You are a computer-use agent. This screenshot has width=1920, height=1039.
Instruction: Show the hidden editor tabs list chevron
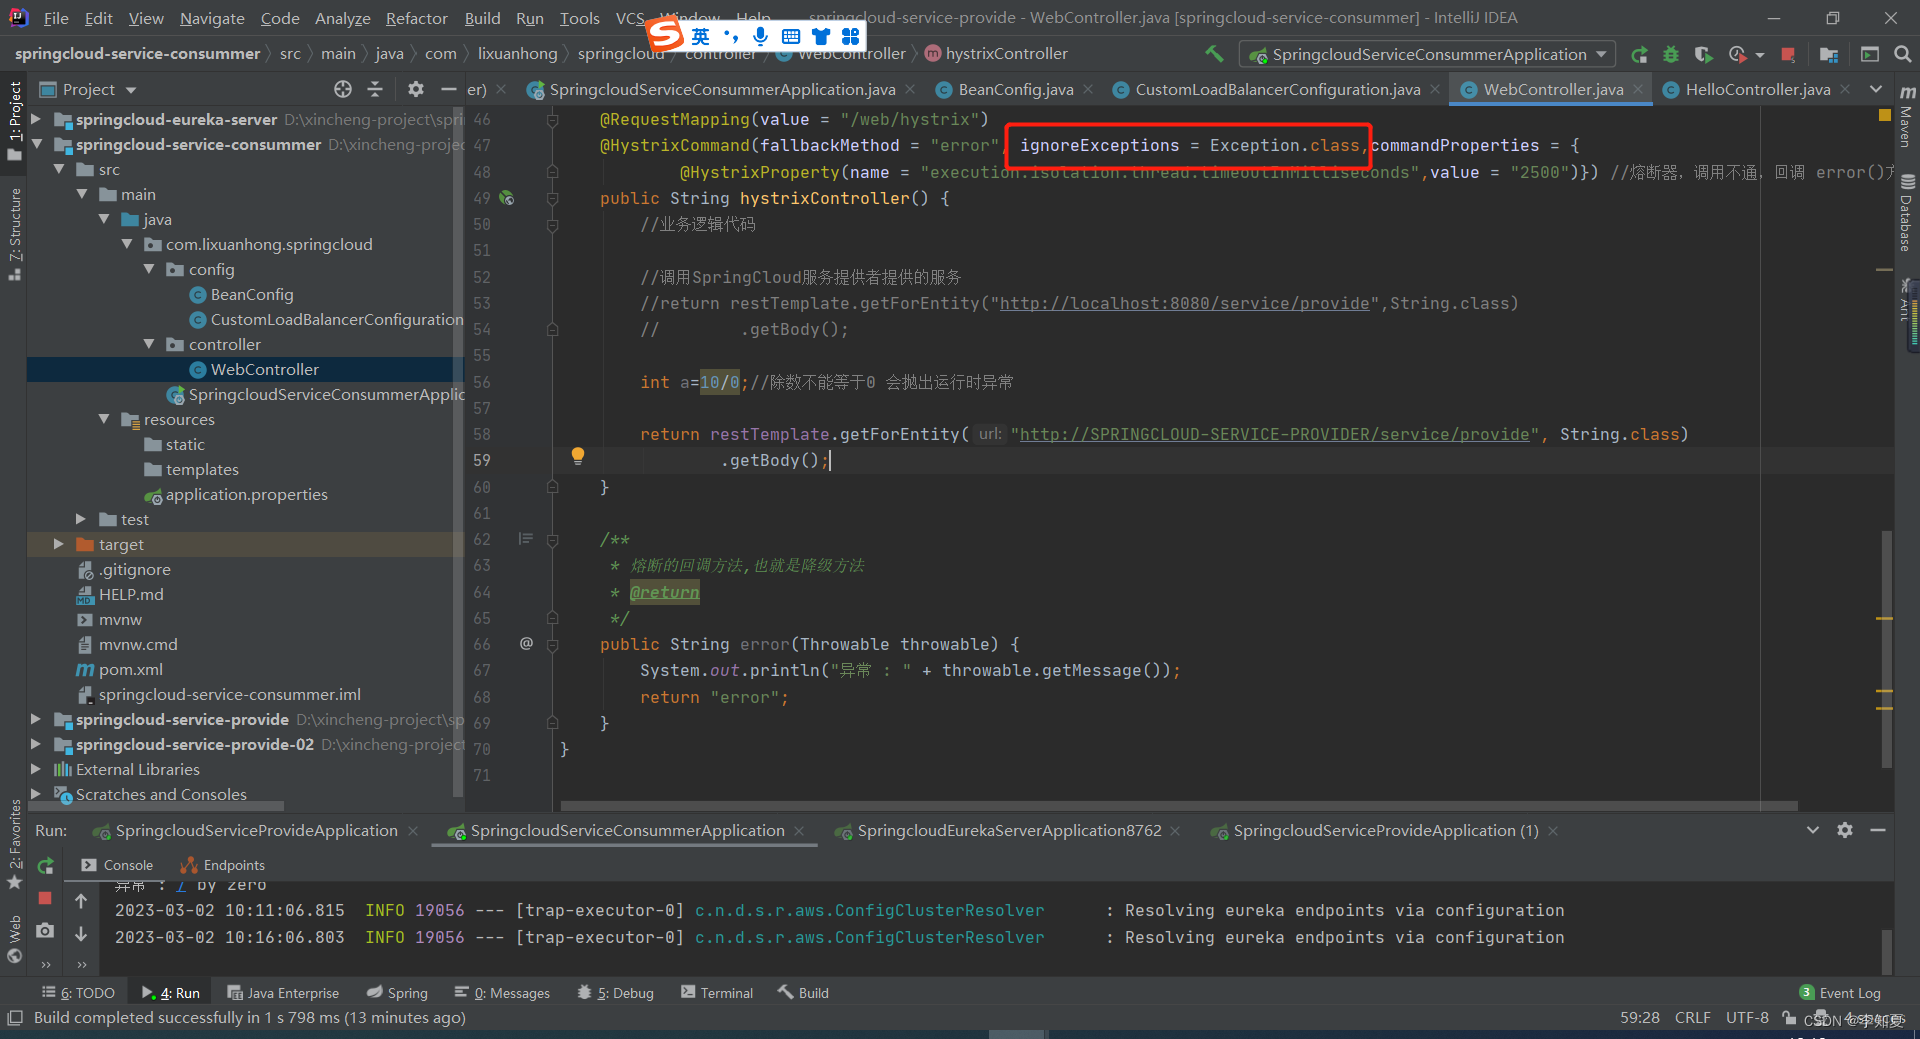(x=1876, y=89)
